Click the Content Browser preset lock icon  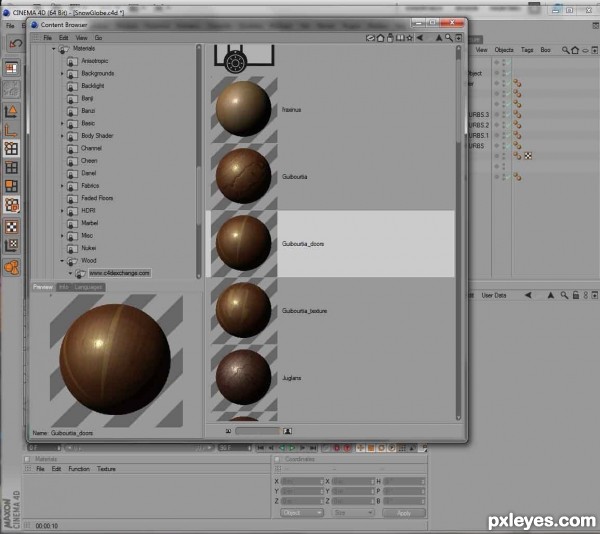(390, 38)
